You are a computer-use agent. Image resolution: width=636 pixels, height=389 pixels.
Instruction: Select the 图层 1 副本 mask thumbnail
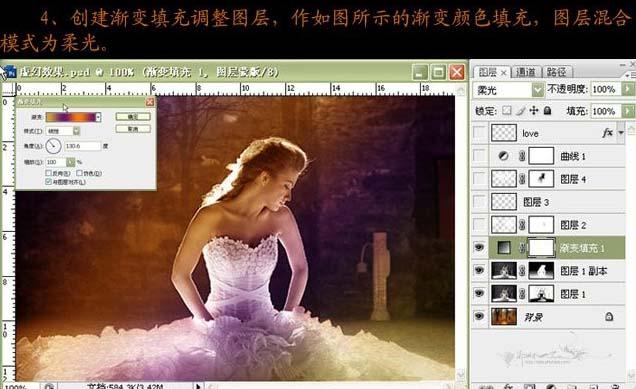[x=541, y=271]
